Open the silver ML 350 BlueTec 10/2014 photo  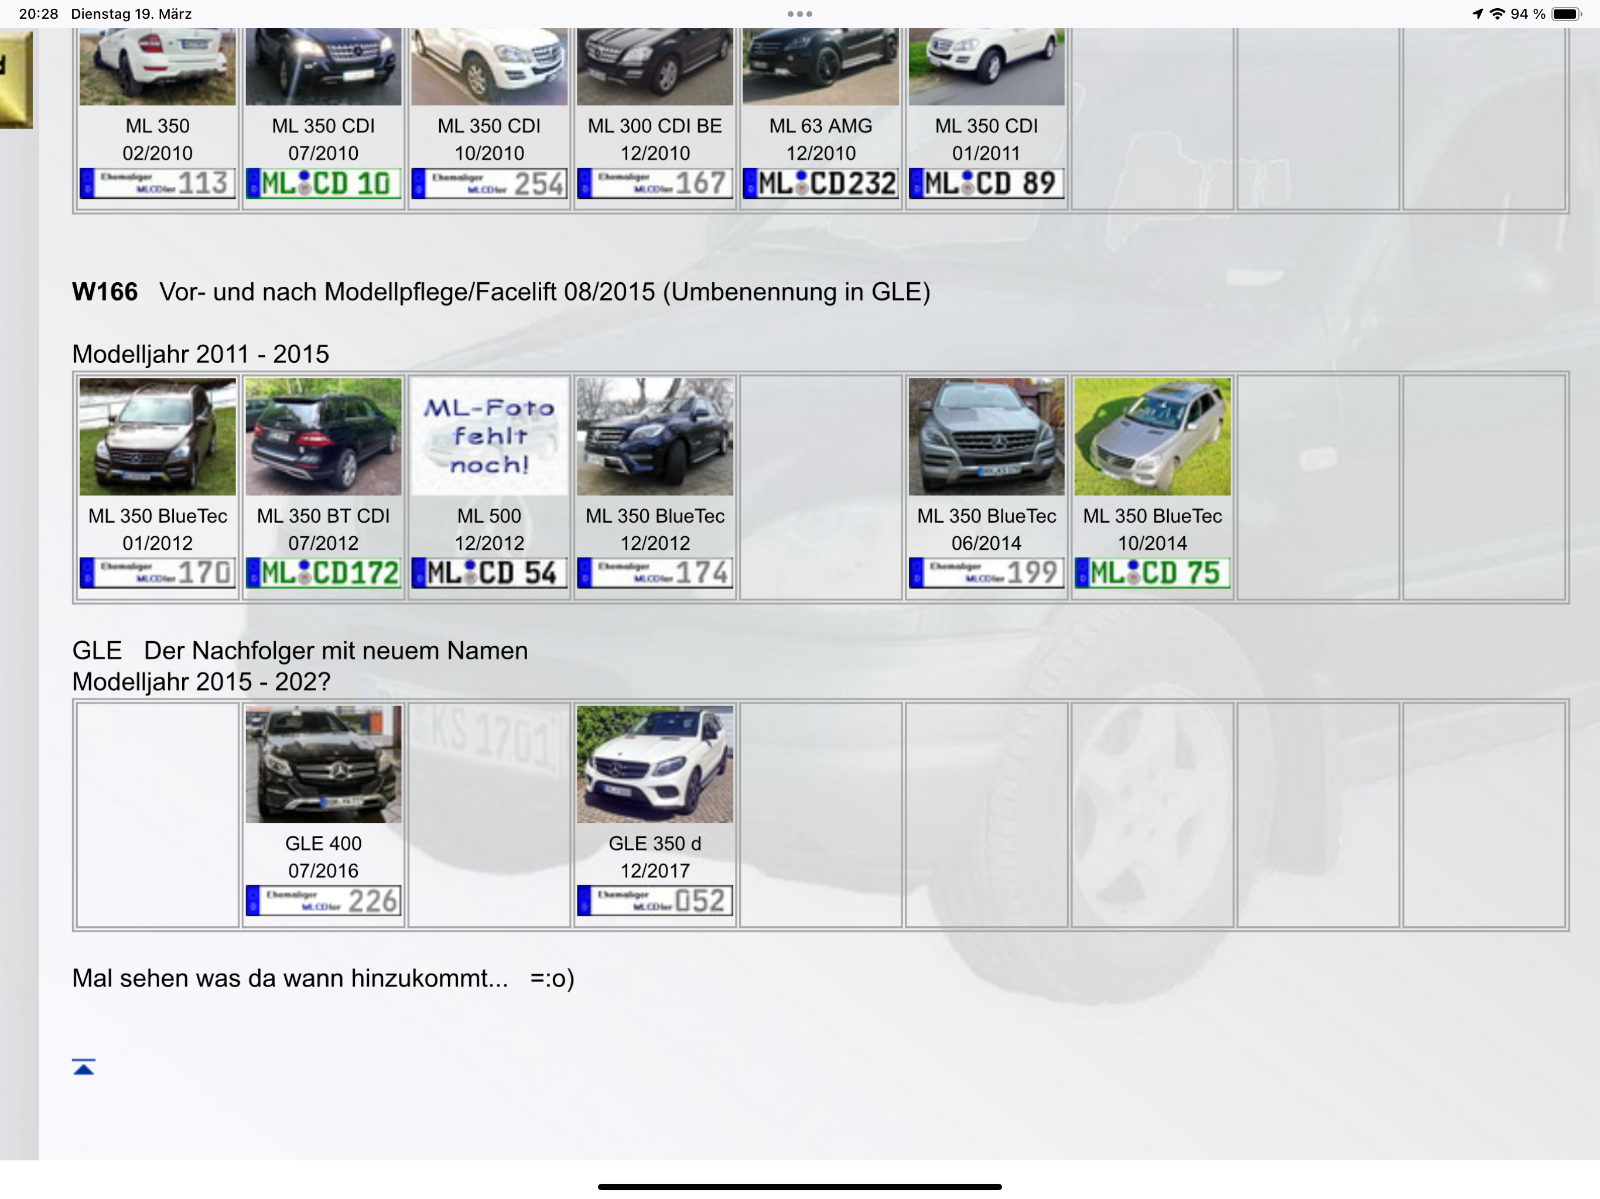click(x=1152, y=437)
